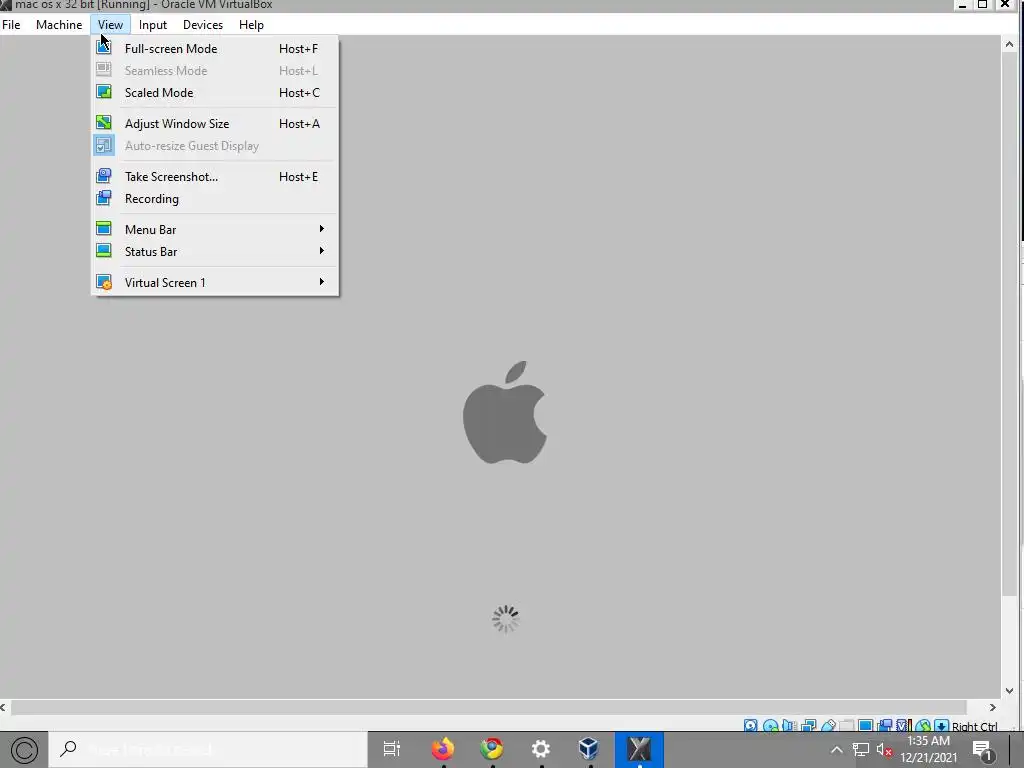Click the Mac OS X VM taskbar button
Screen dimensions: 1024x768
[x=639, y=749]
